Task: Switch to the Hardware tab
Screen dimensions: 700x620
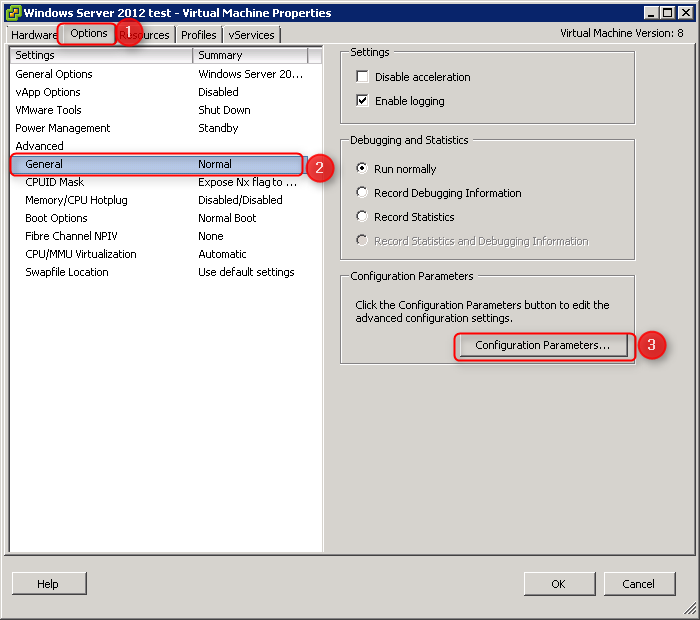Action: [33, 35]
